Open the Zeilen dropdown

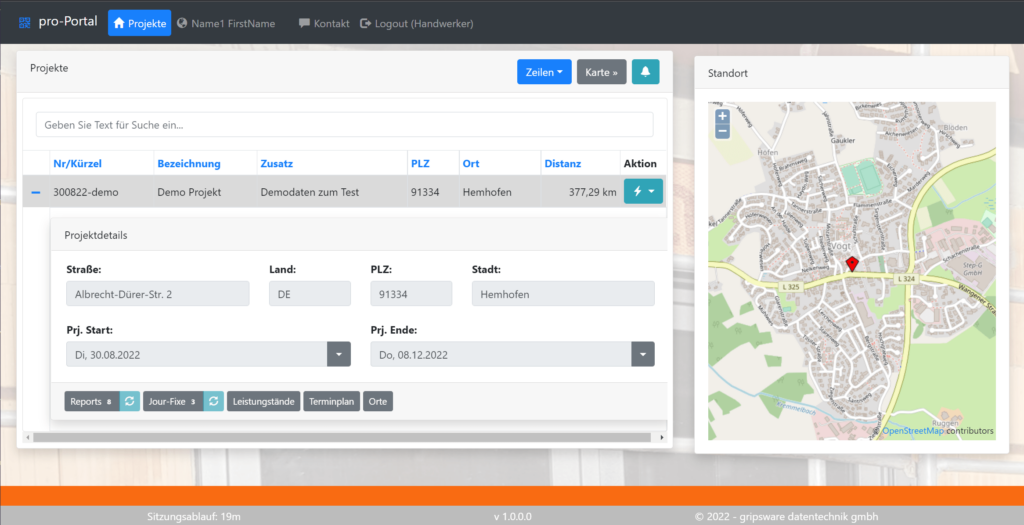coord(544,72)
